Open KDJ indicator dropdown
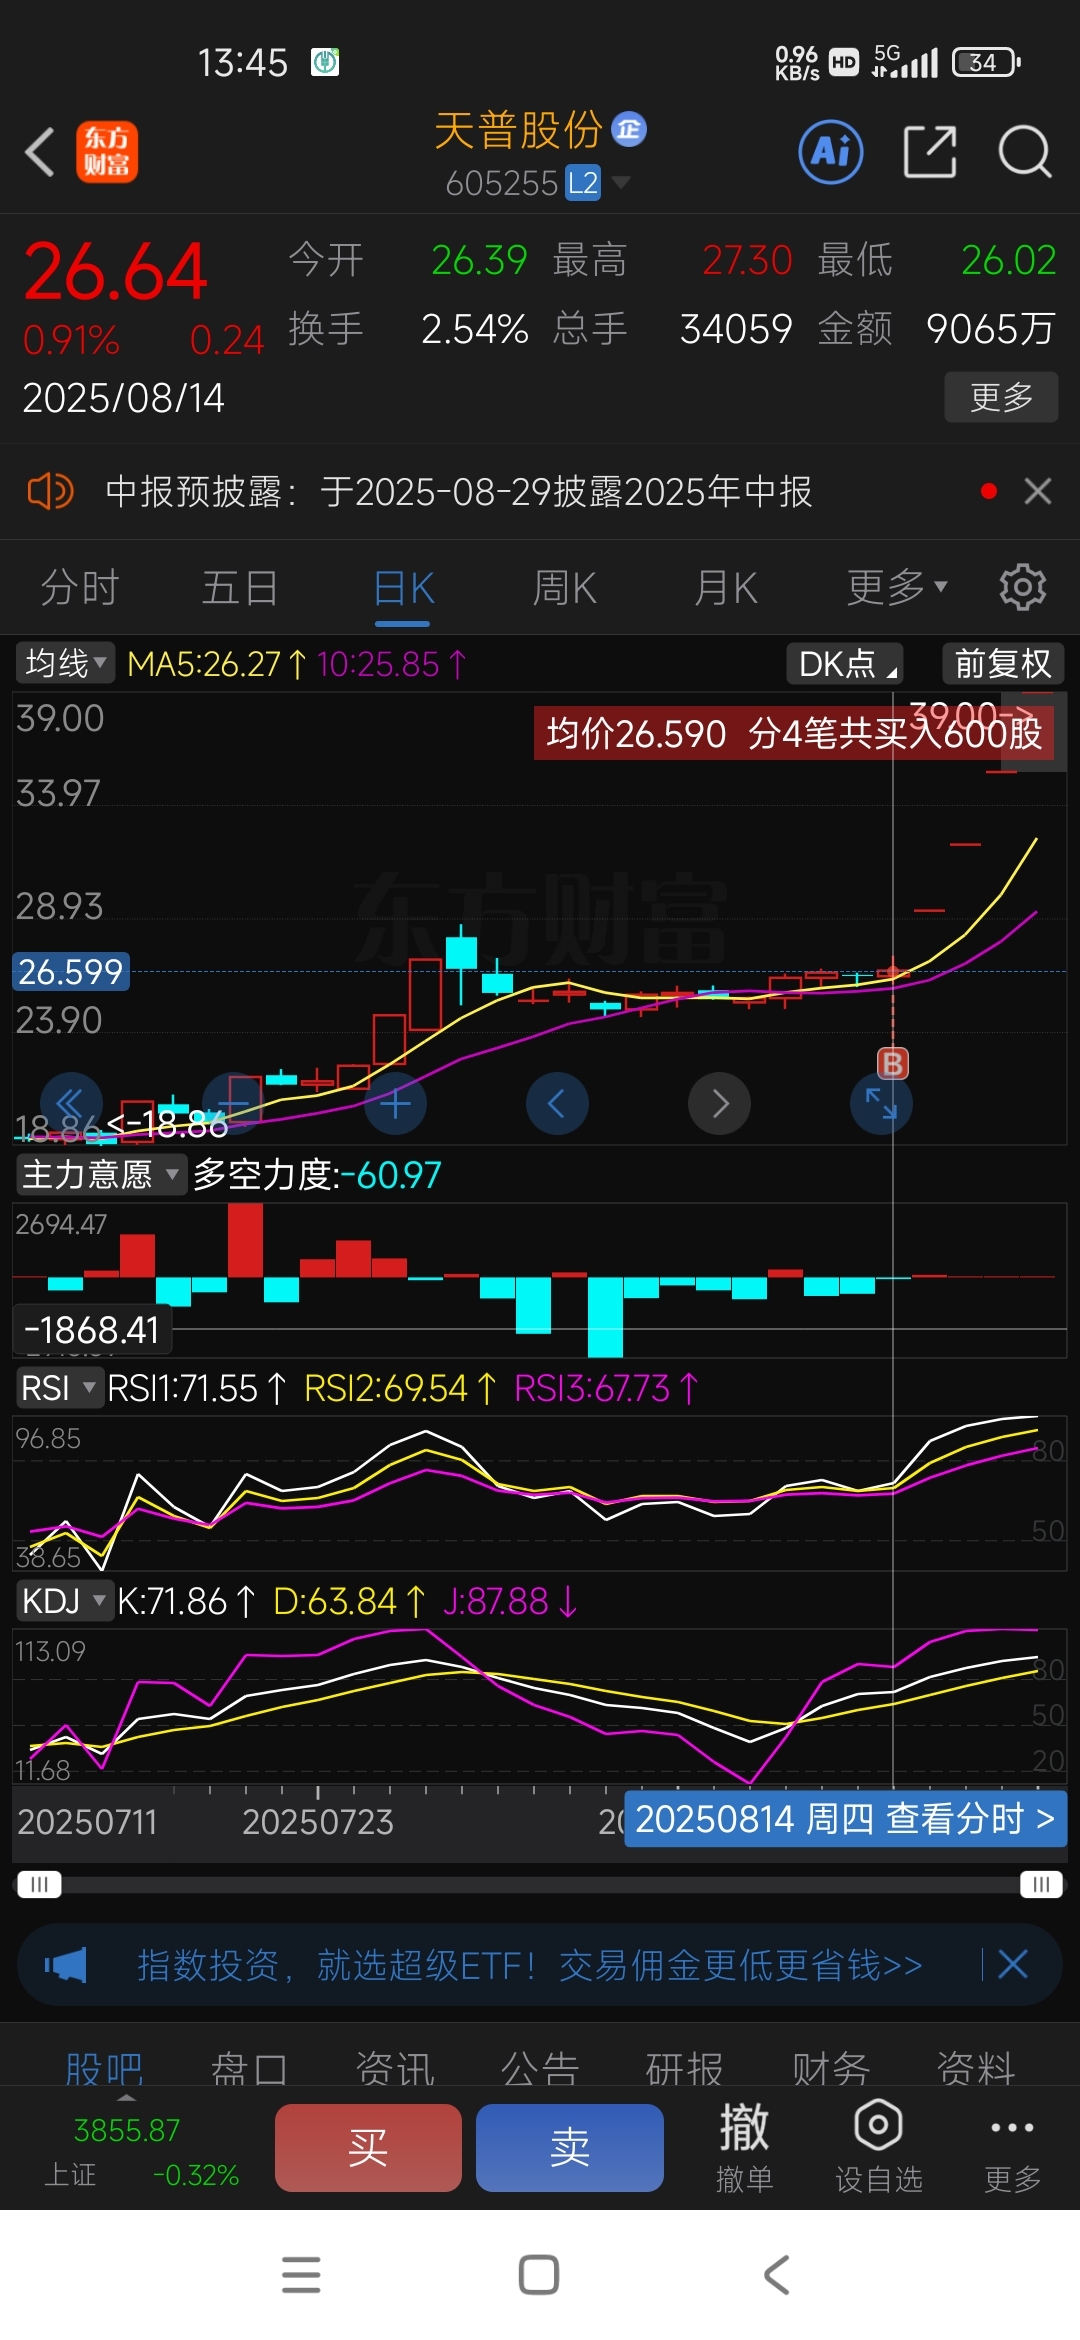 [64, 1601]
